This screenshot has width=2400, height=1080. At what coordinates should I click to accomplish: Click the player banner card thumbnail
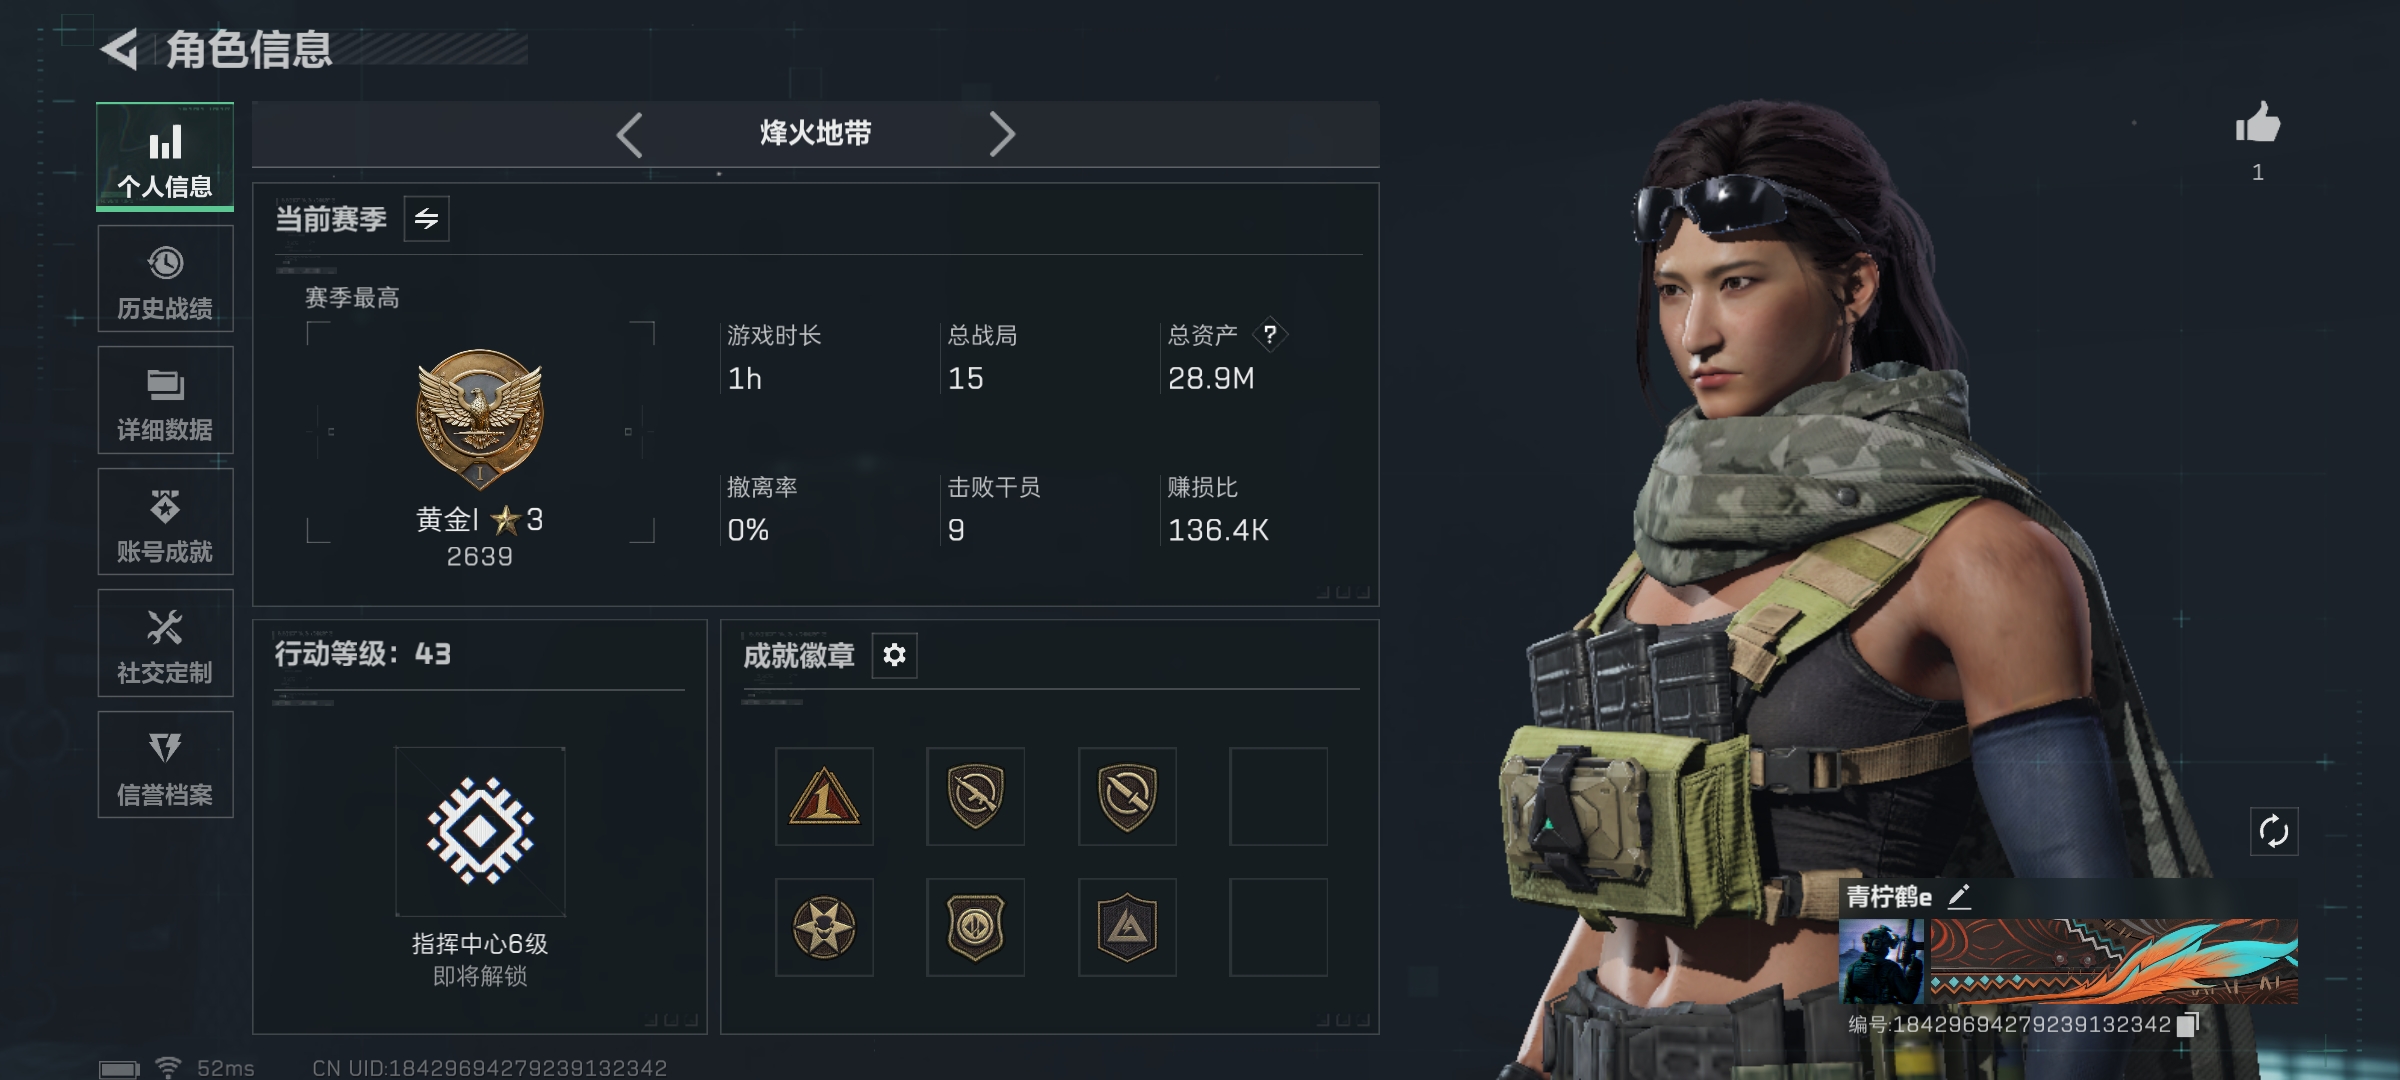coord(2068,961)
